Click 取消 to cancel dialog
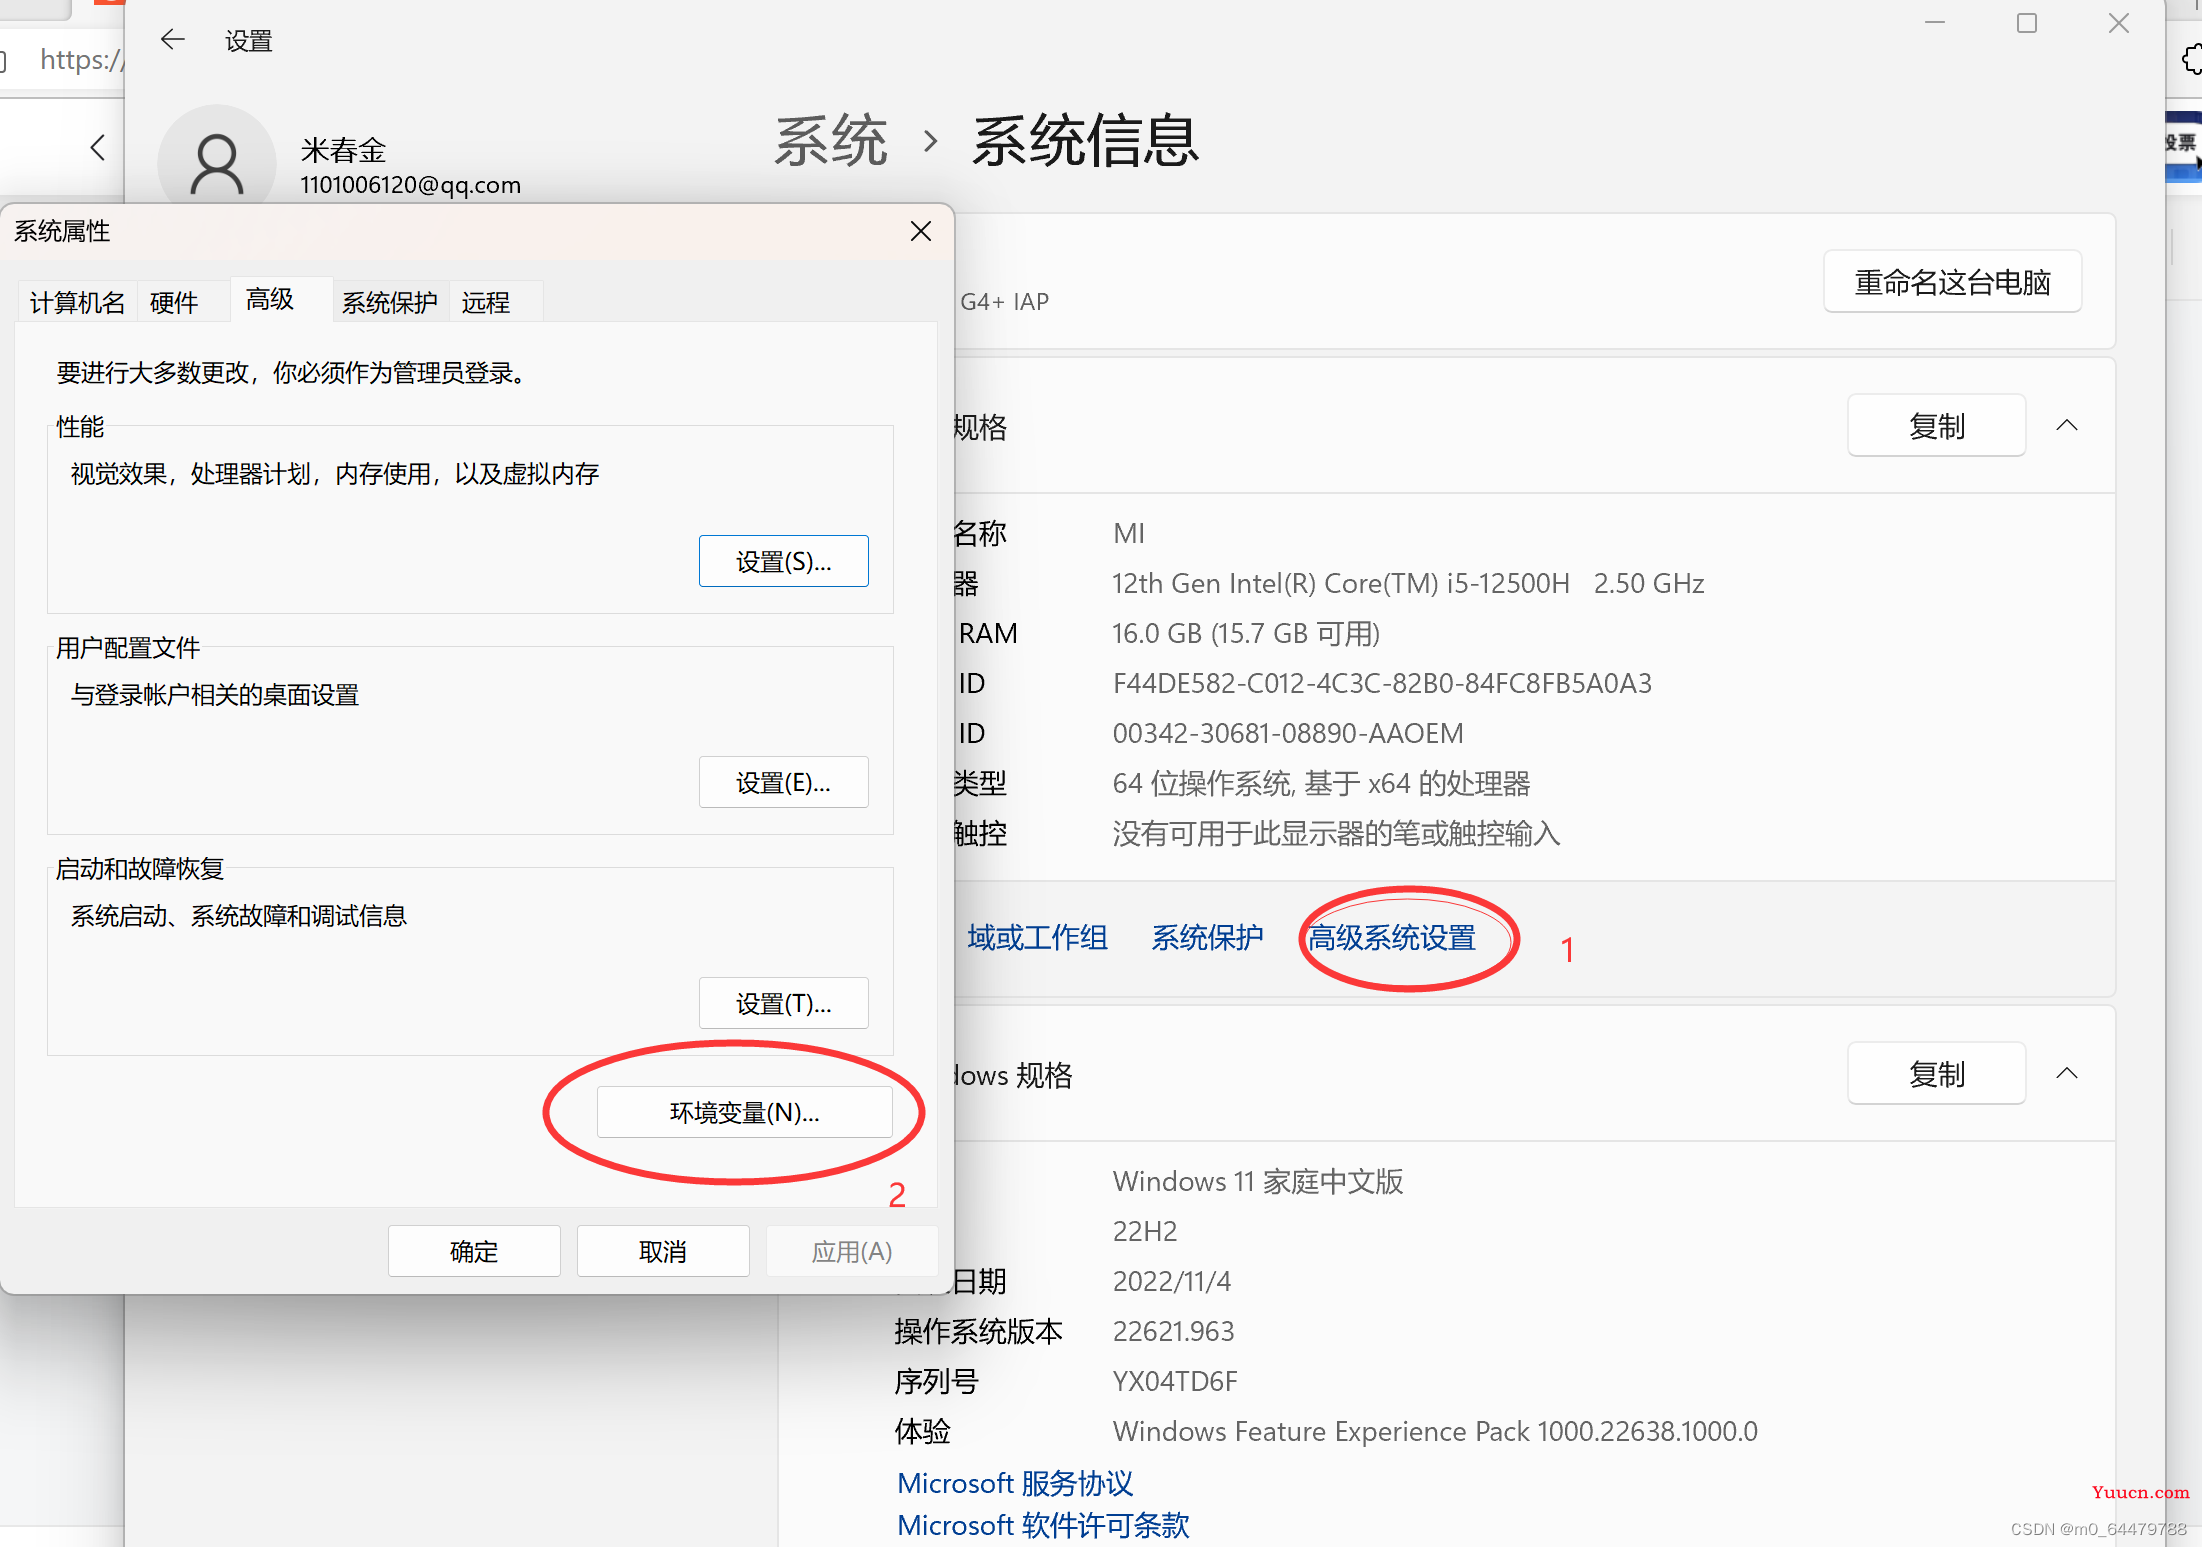The height and width of the screenshot is (1547, 2202). [663, 1251]
